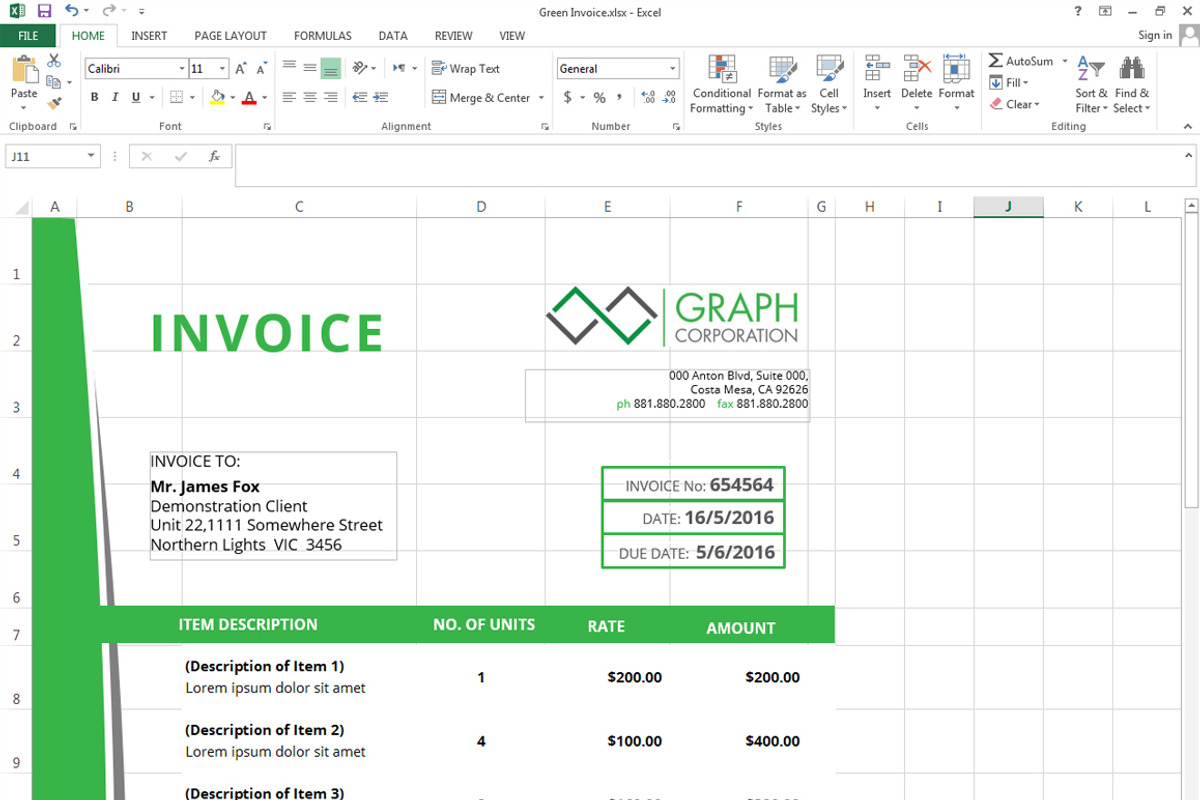
Task: Open Find & Select menu
Action: (x=1132, y=85)
